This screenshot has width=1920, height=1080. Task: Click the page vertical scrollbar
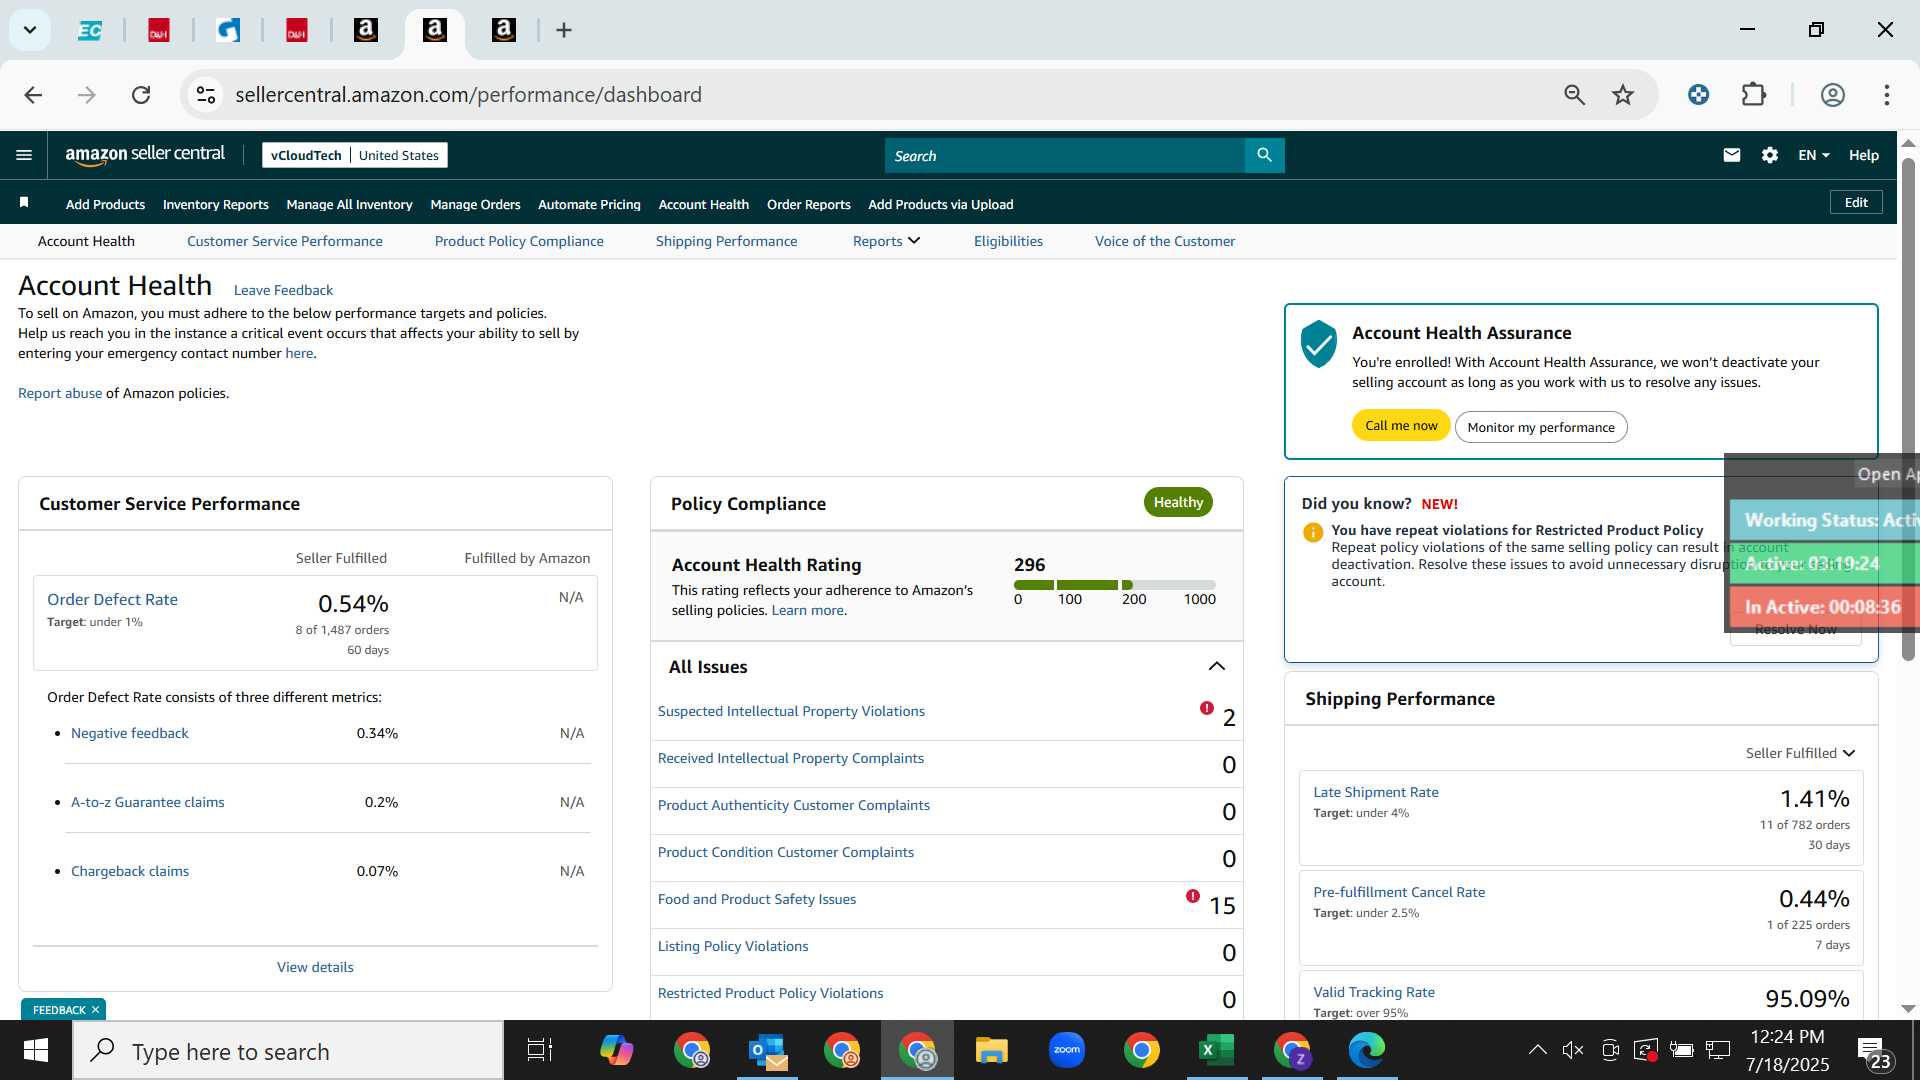[x=1908, y=410]
